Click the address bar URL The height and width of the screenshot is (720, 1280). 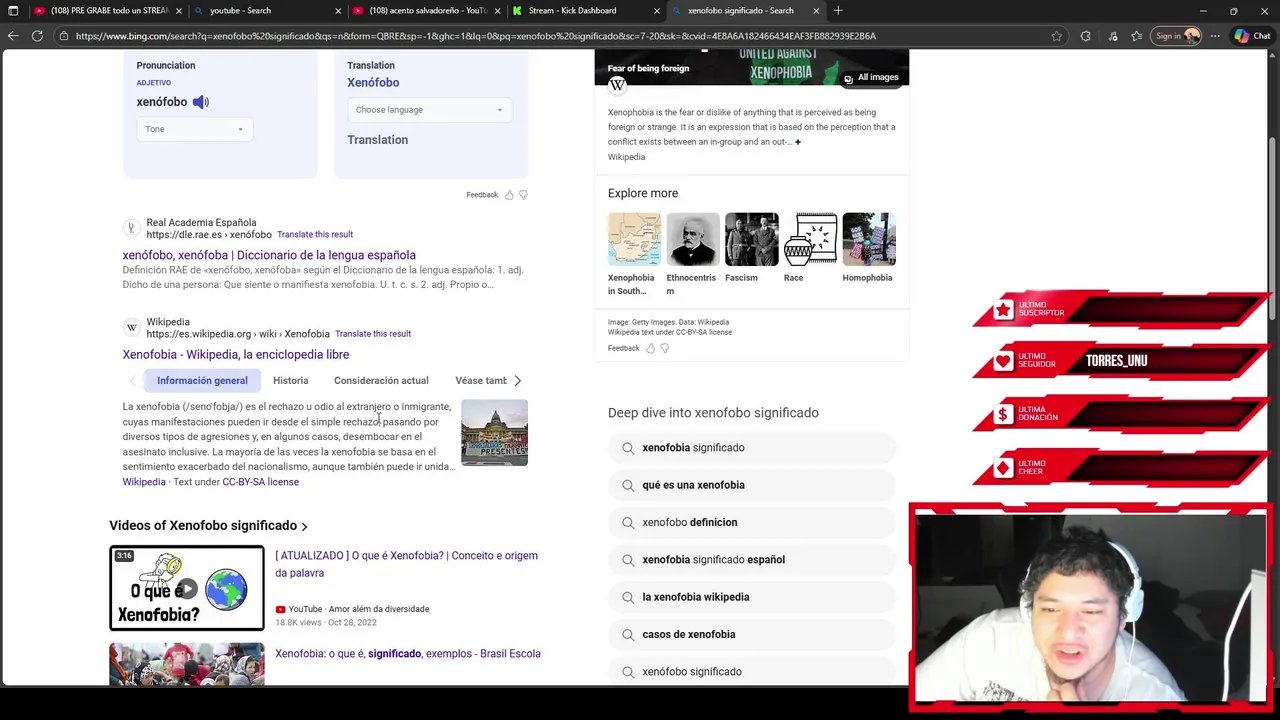tap(475, 36)
